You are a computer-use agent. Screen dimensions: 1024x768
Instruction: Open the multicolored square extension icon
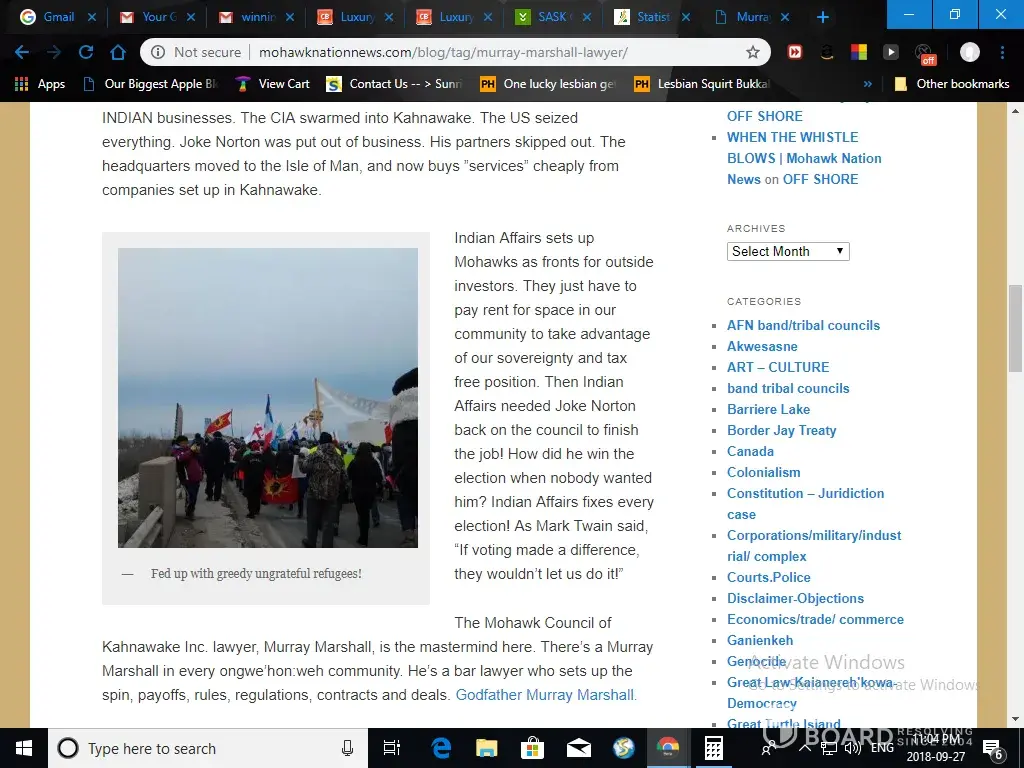point(859,52)
